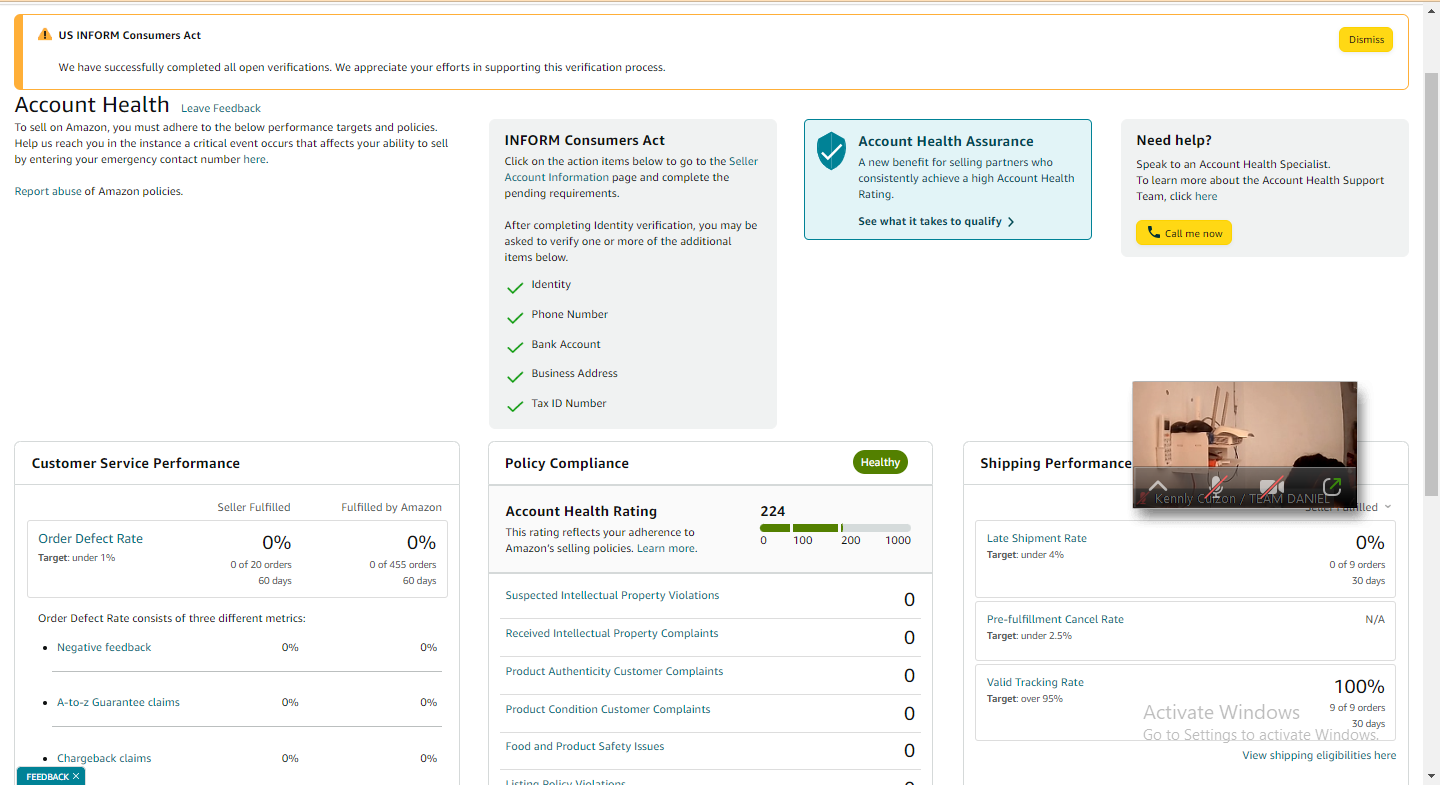1440x785 pixels.
Task: Click the green checkmark beside Bank Account
Action: click(x=515, y=347)
